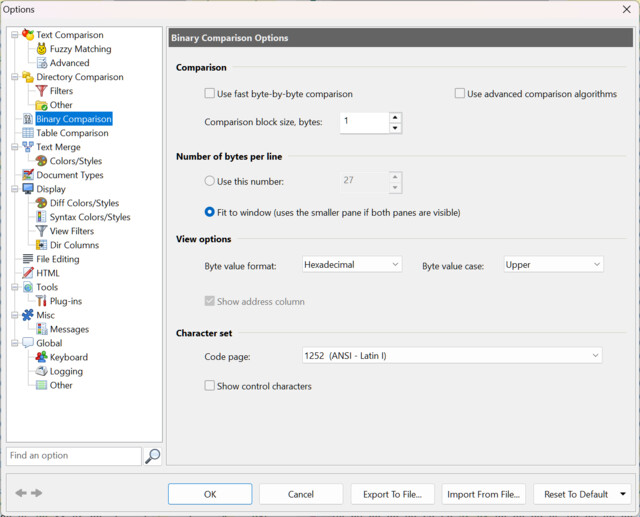Image resolution: width=640 pixels, height=517 pixels.
Task: Click the Table Comparison grid icon
Action: [x=28, y=133]
